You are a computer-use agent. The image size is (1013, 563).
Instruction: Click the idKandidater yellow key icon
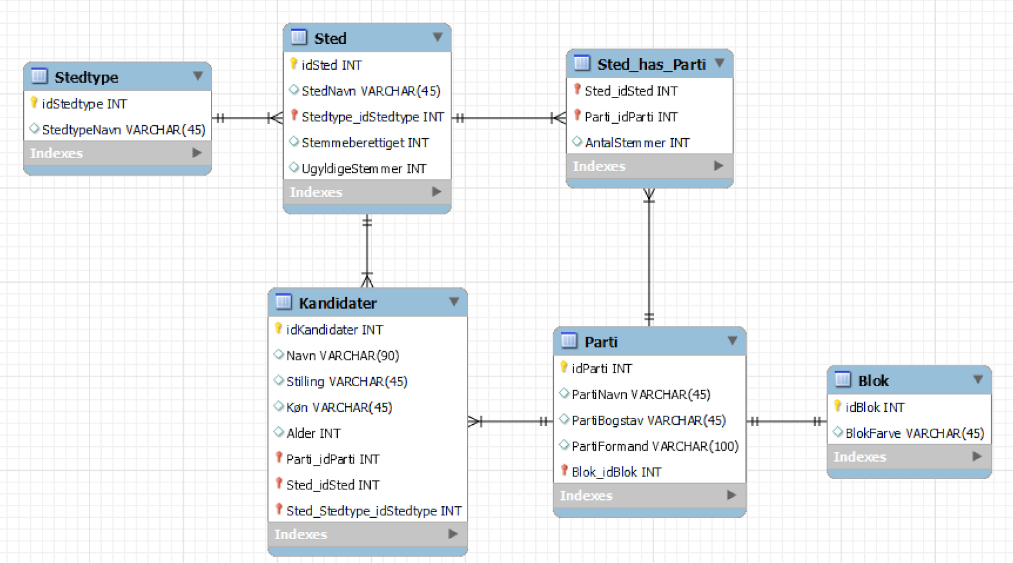point(278,328)
